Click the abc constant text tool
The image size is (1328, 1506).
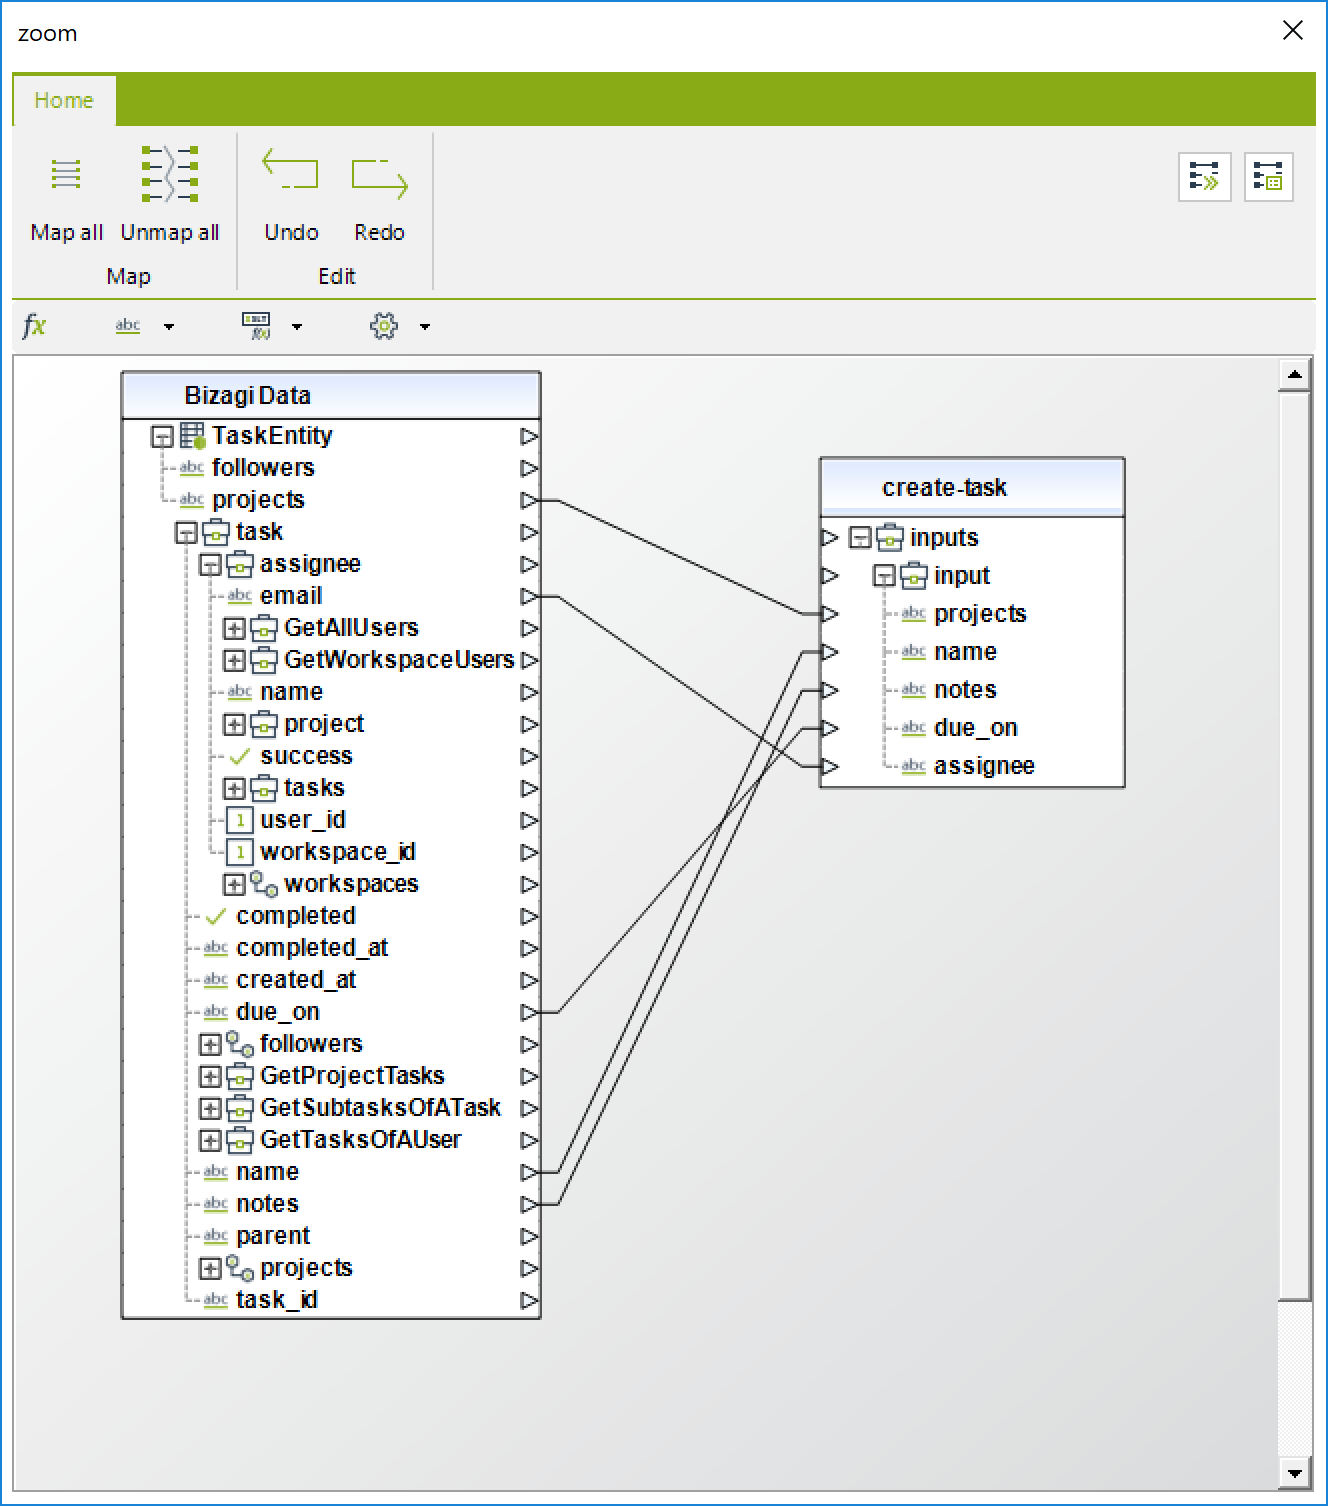click(128, 325)
